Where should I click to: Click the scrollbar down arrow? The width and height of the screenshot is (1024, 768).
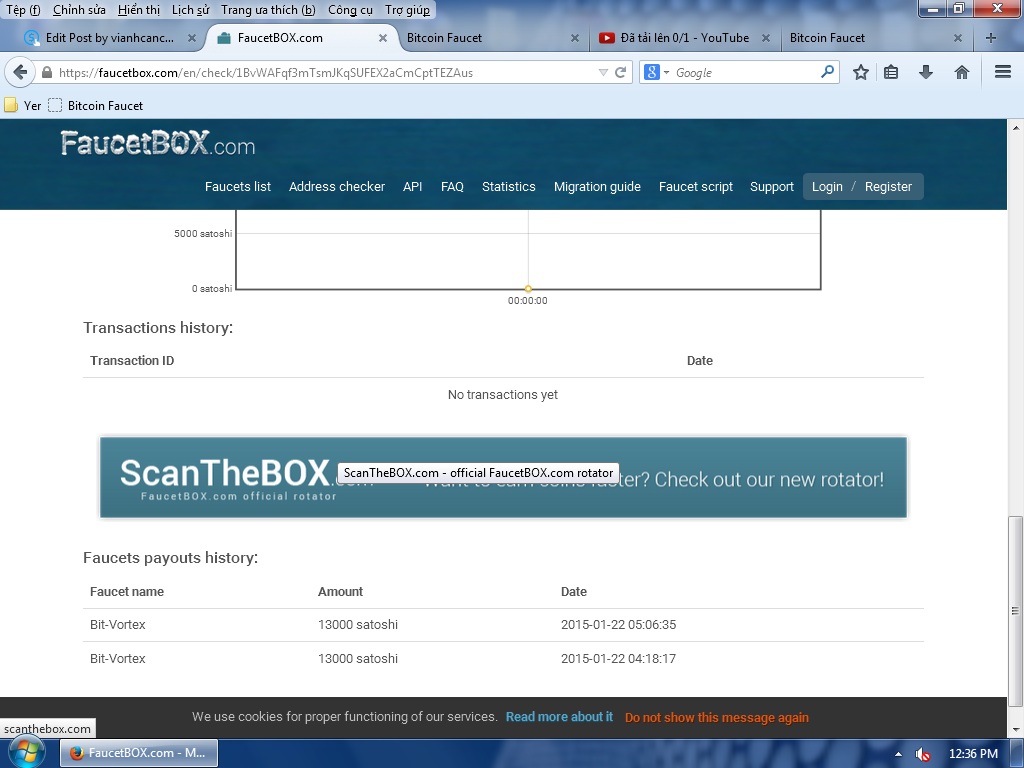pos(1016,729)
